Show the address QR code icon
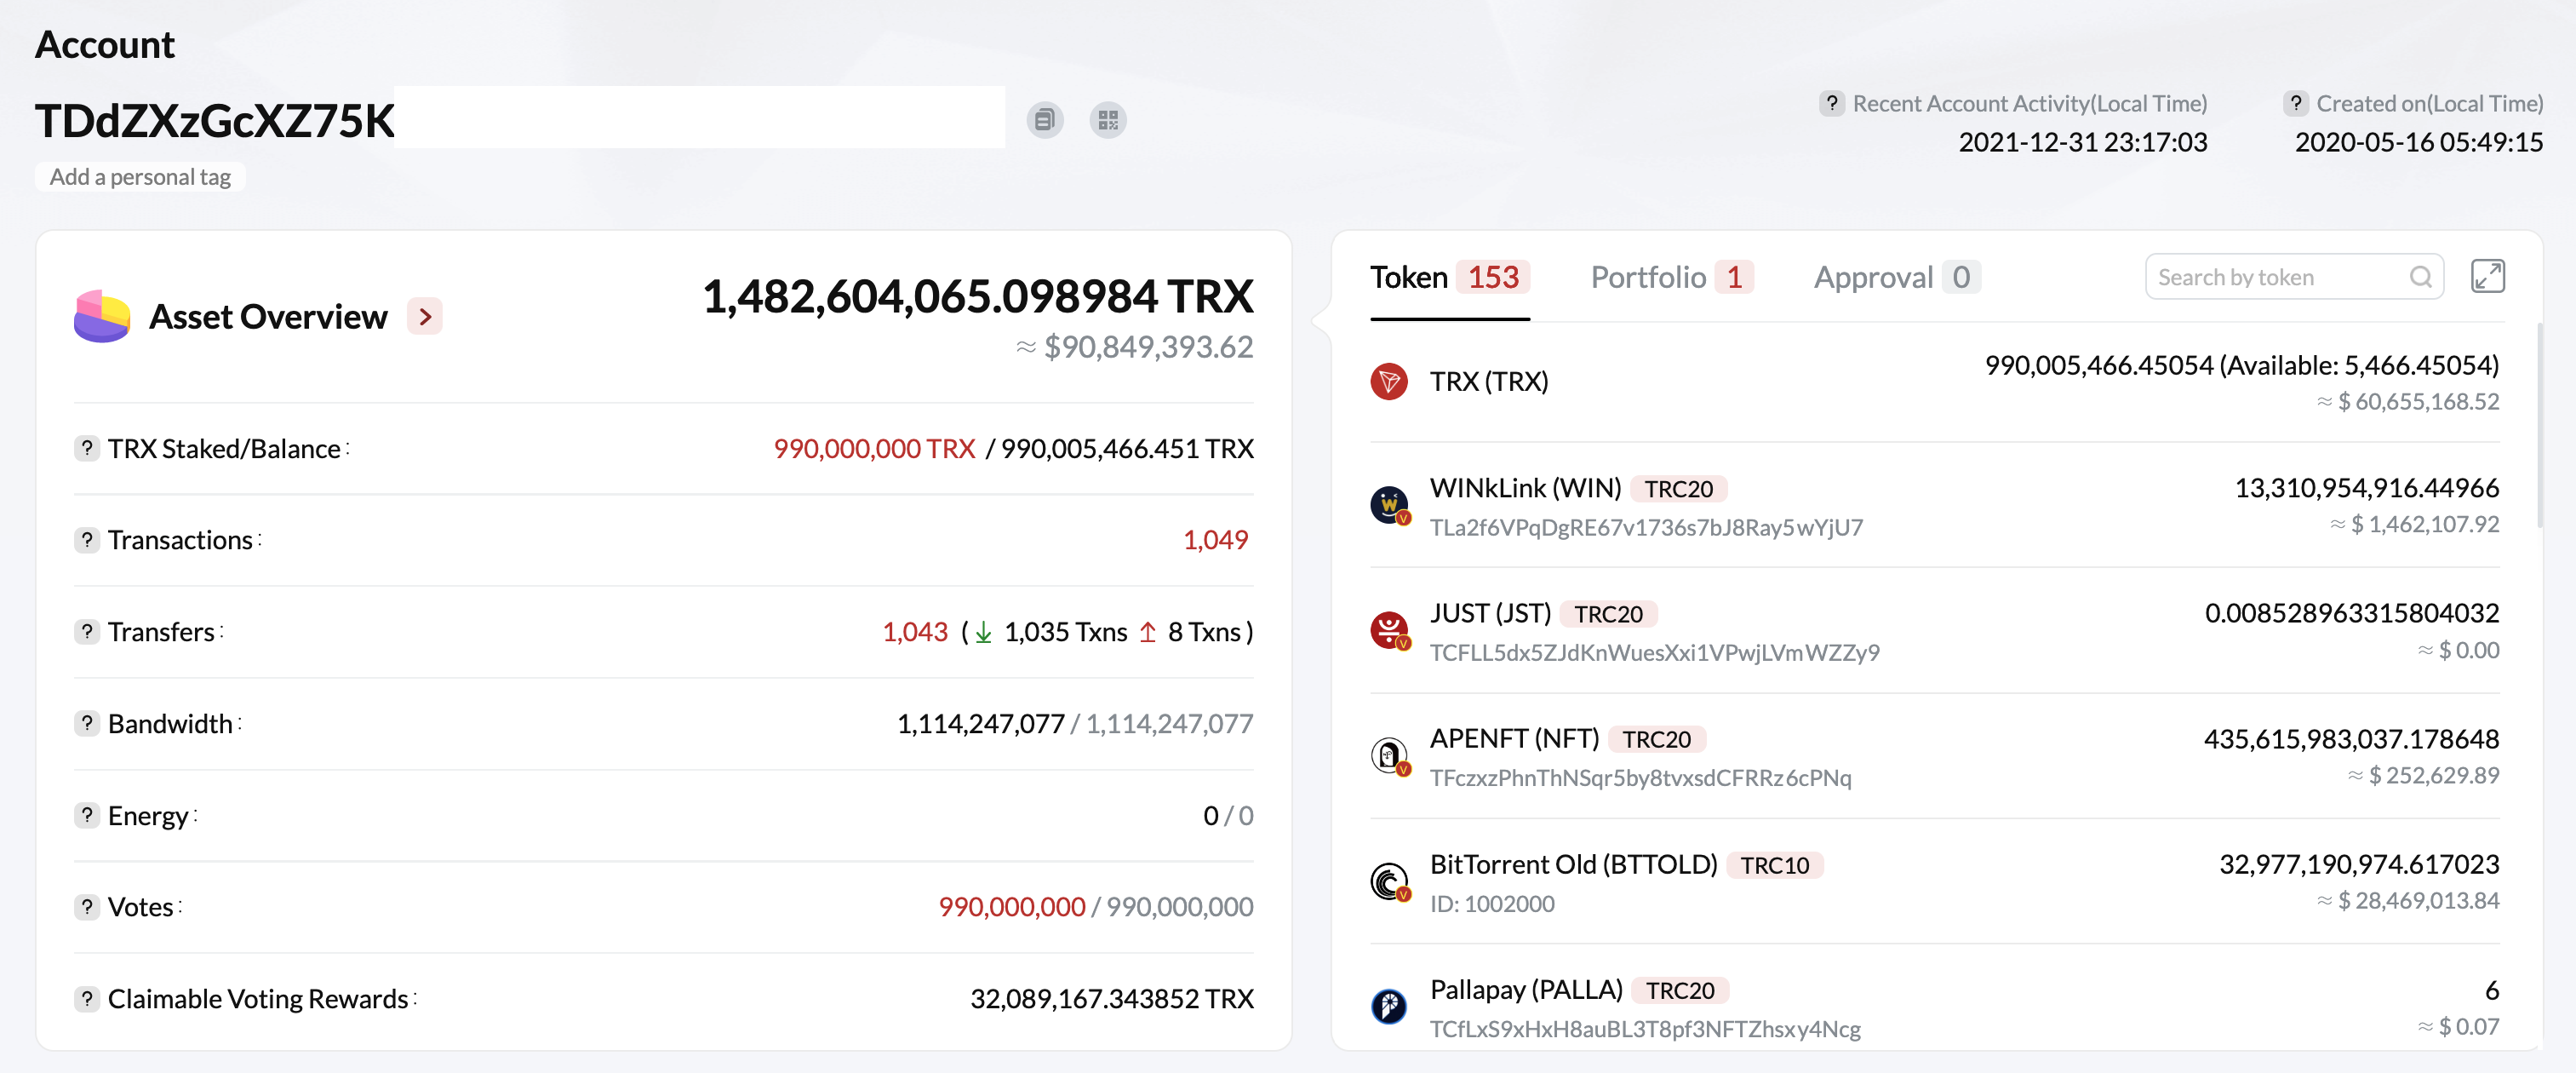2576x1073 pixels. click(x=1107, y=120)
